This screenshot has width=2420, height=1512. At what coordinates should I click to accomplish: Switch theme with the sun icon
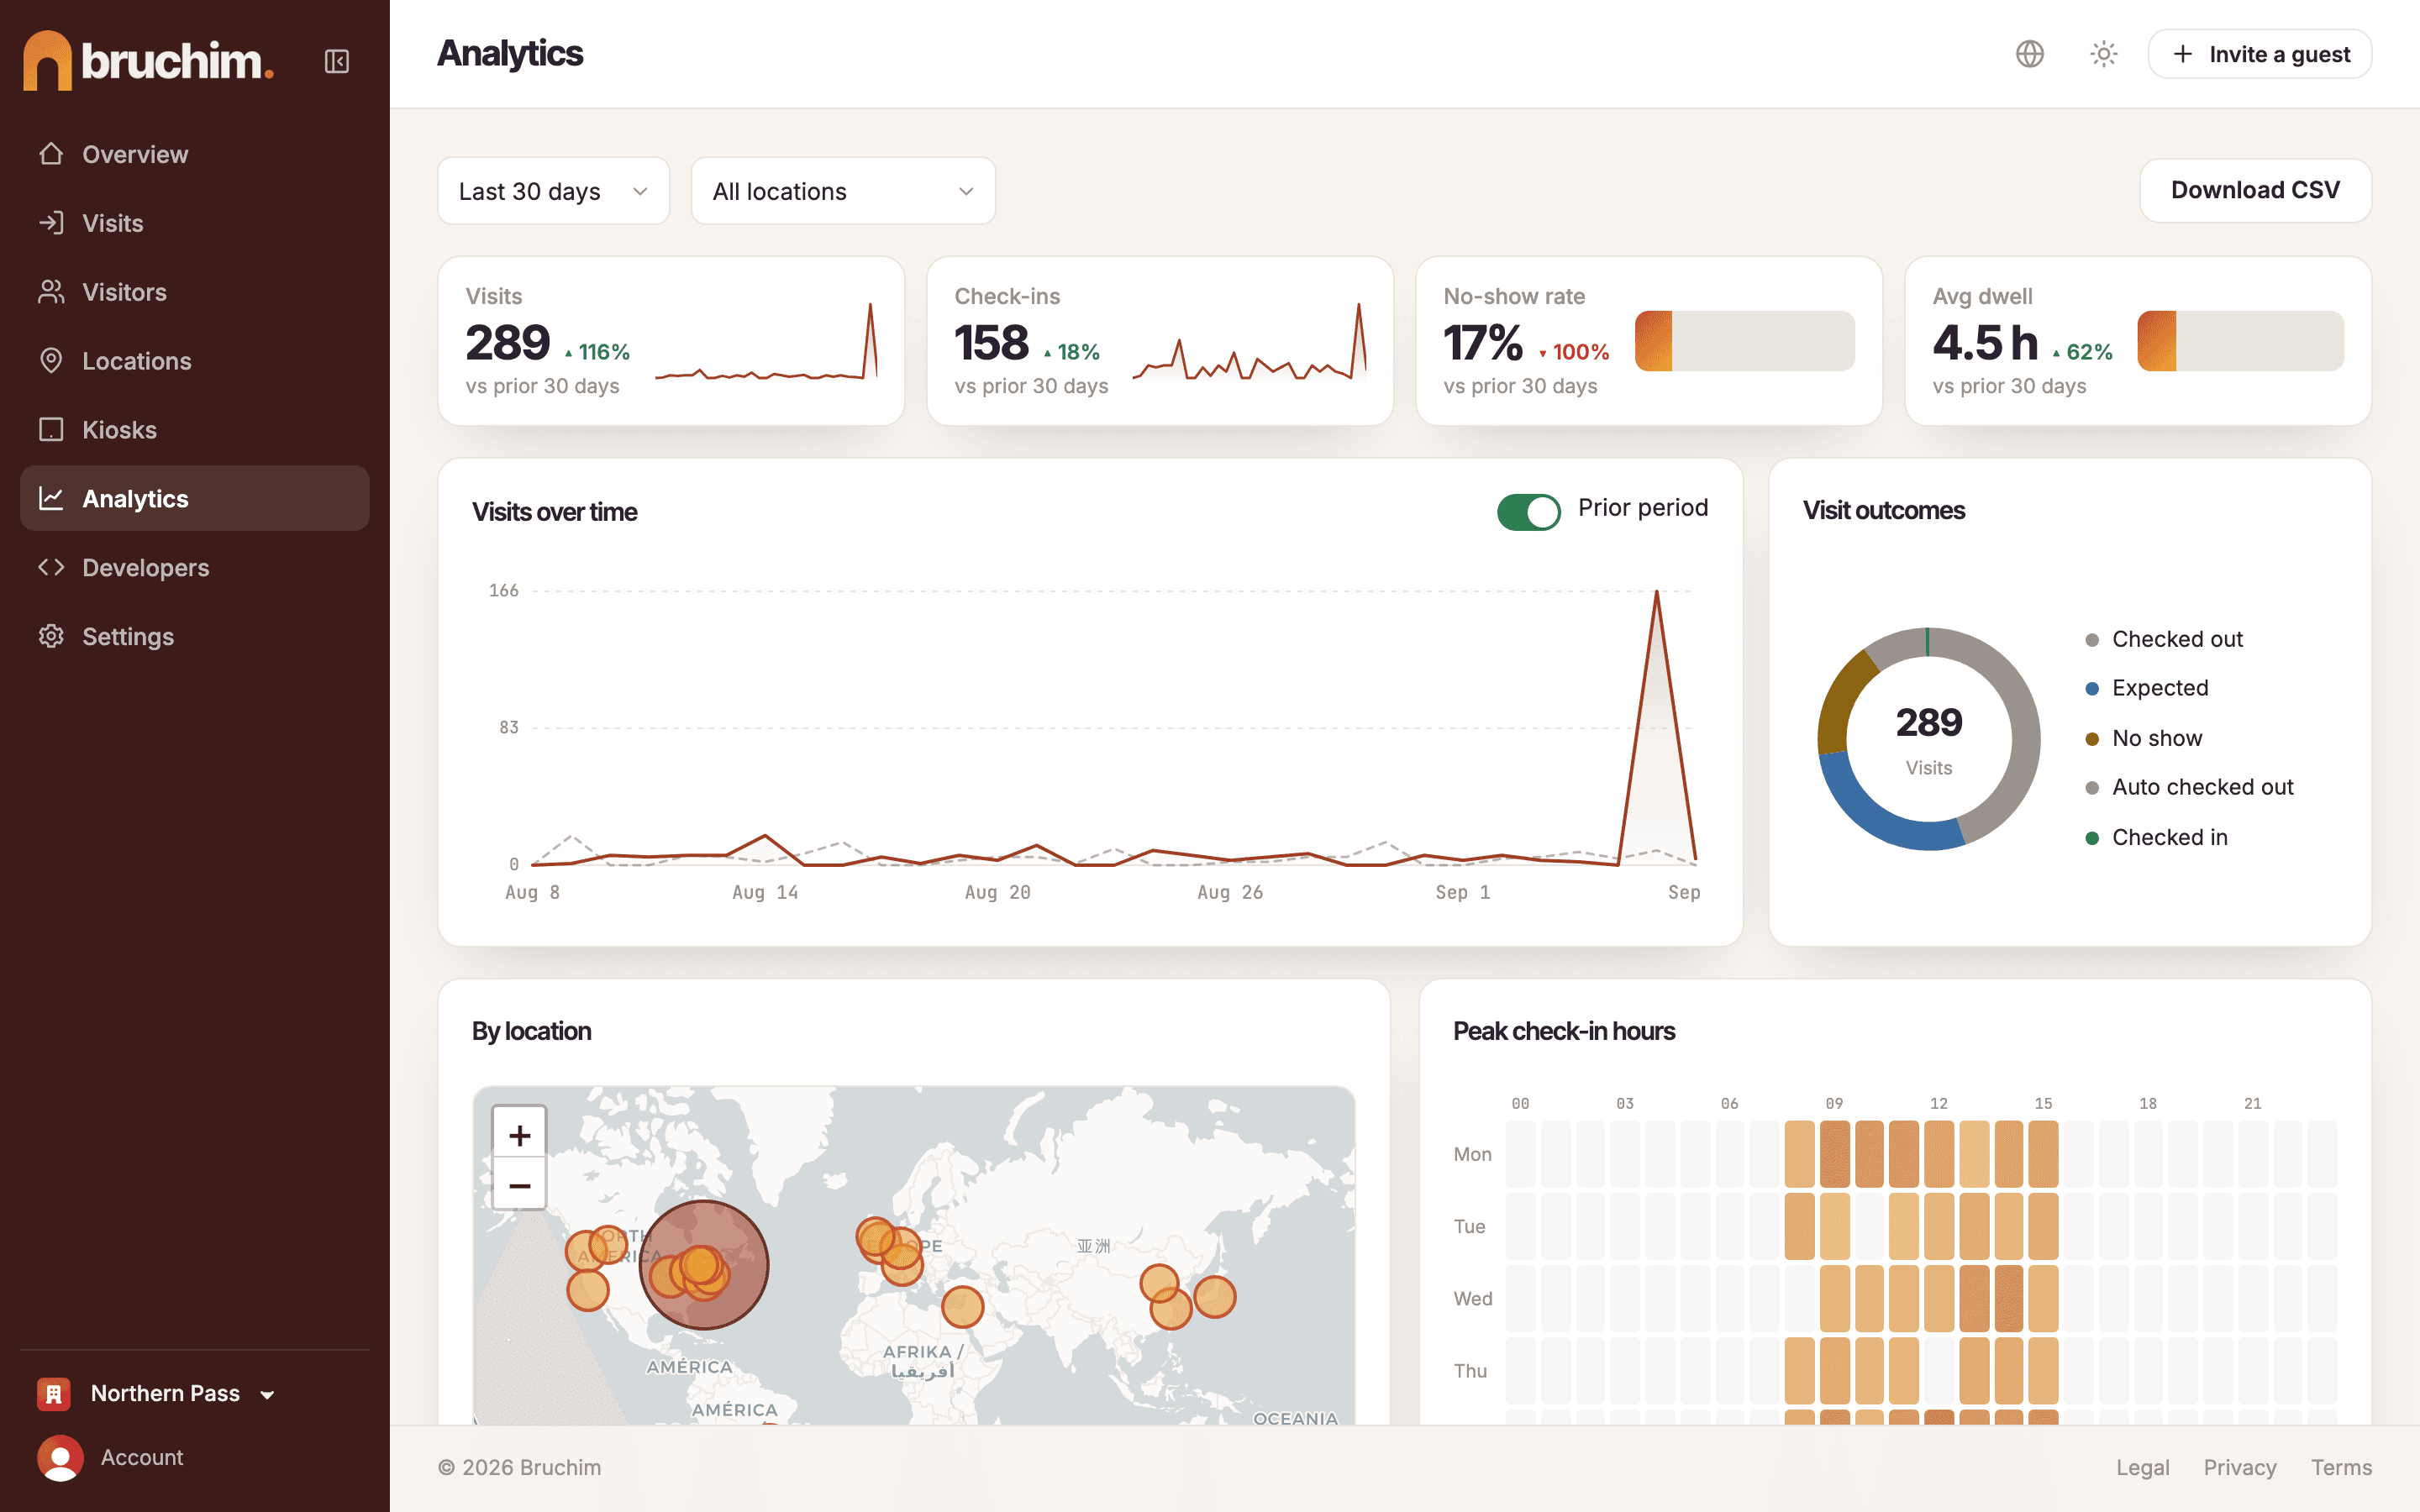pos(2104,54)
